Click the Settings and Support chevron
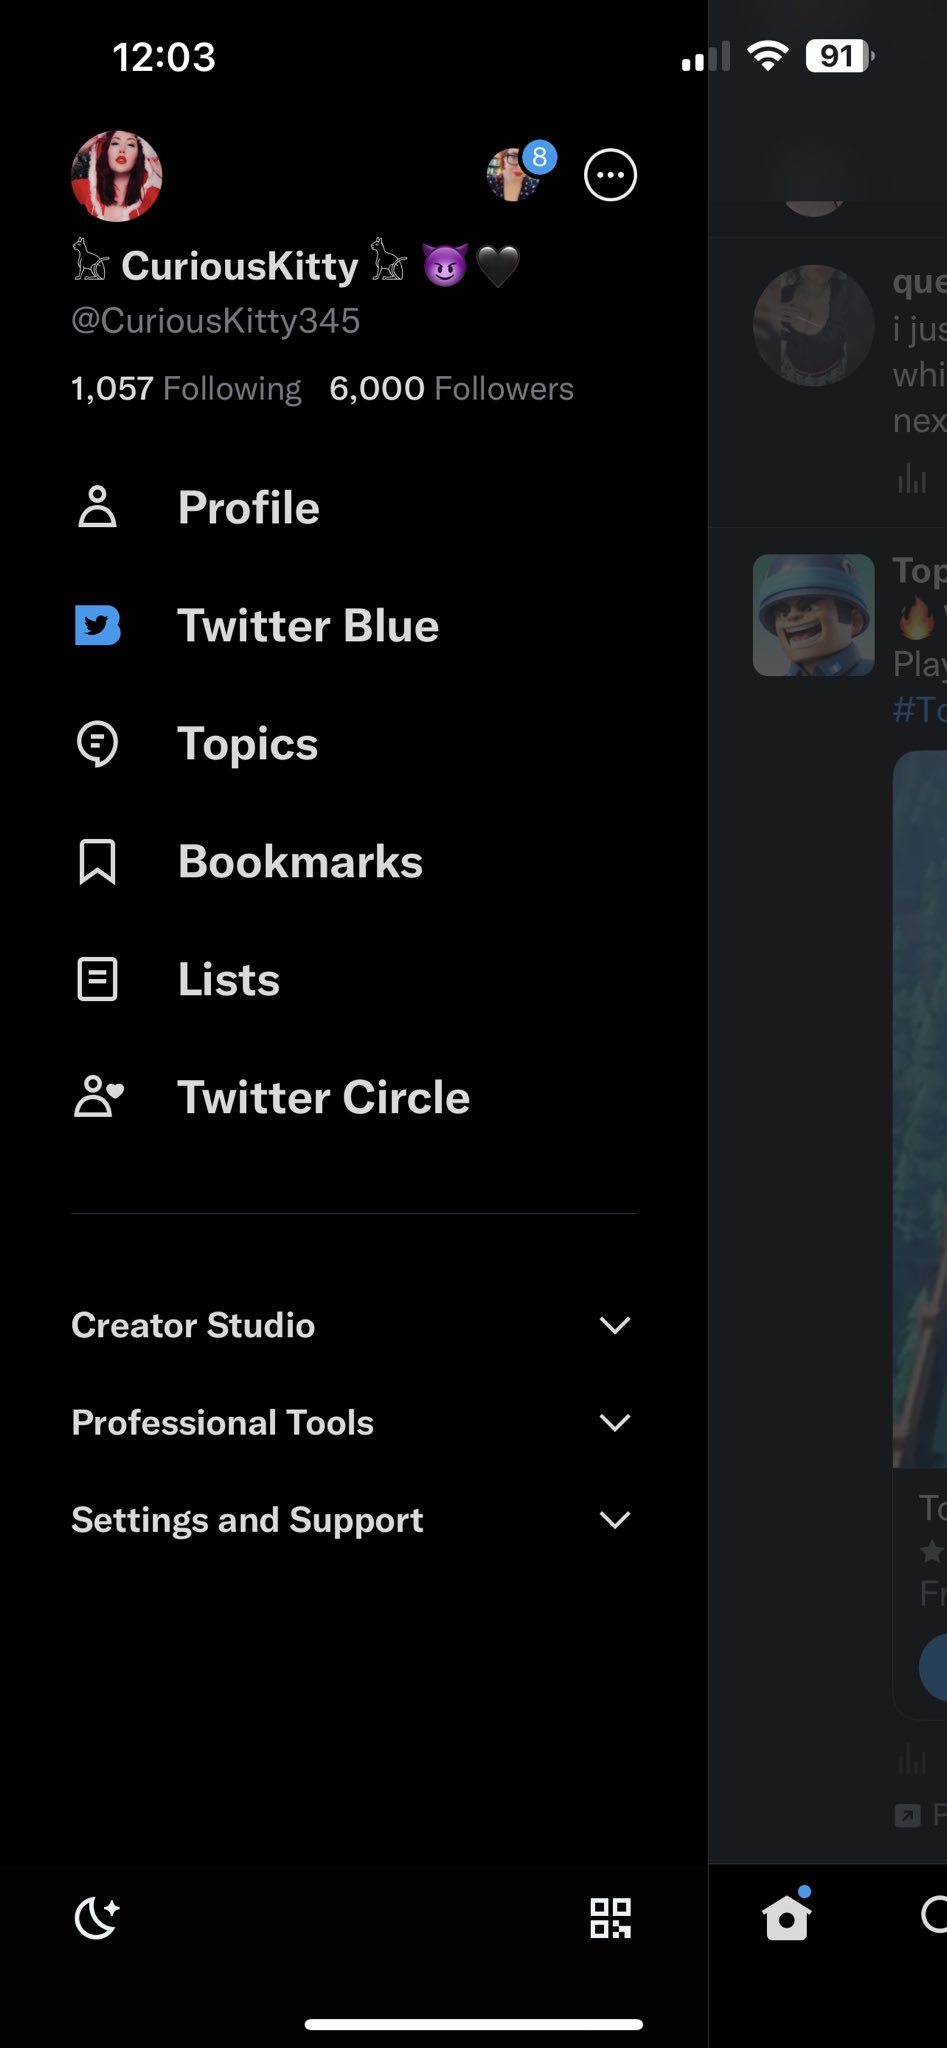This screenshot has height=2048, width=947. coord(614,1519)
